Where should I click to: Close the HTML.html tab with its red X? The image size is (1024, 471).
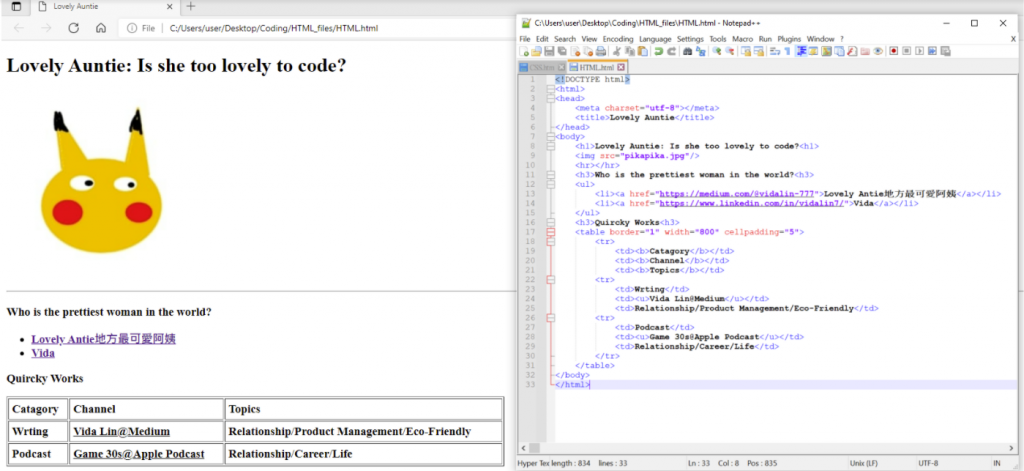tap(620, 67)
